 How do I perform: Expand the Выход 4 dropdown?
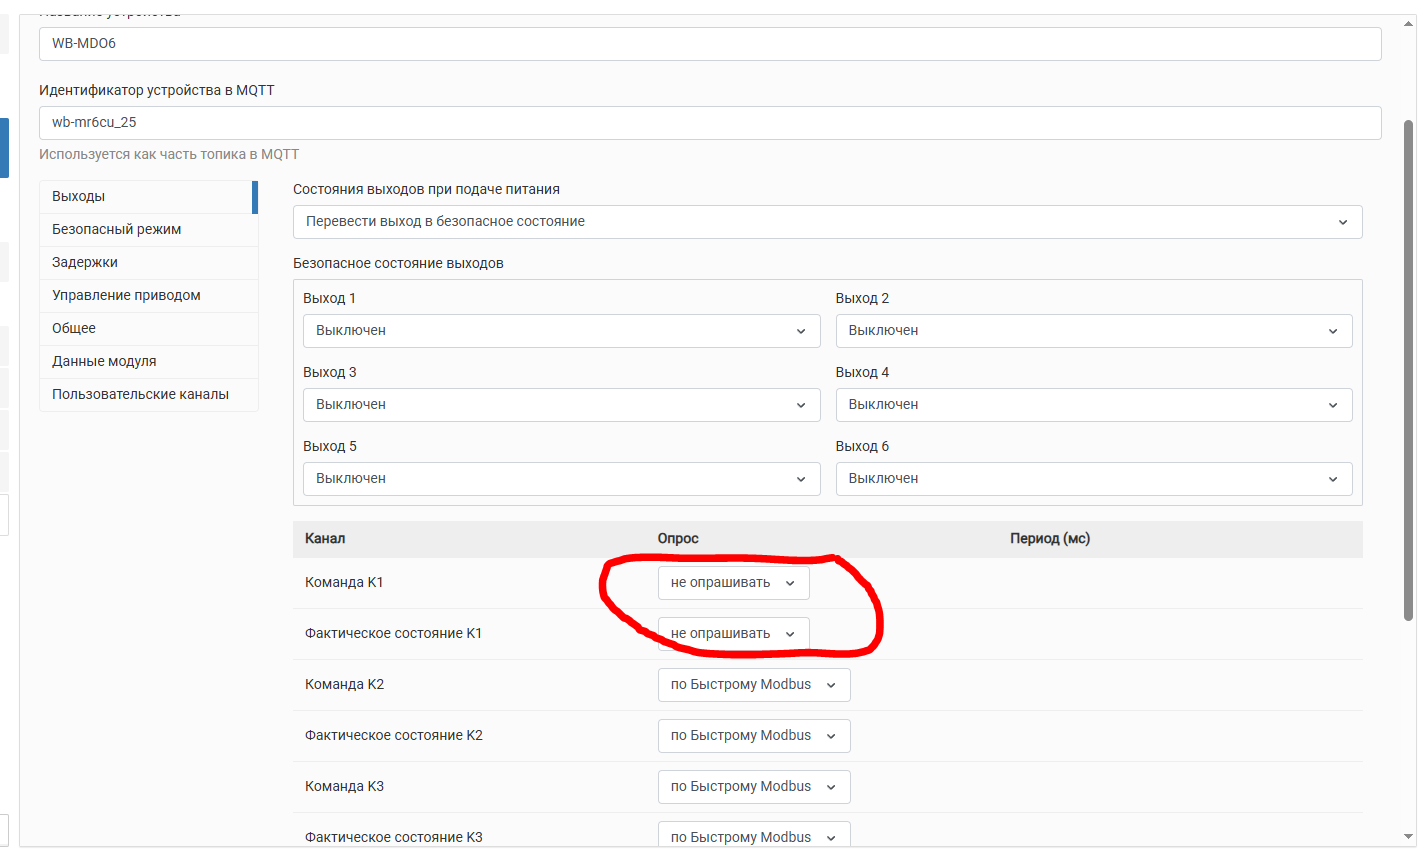click(1093, 405)
